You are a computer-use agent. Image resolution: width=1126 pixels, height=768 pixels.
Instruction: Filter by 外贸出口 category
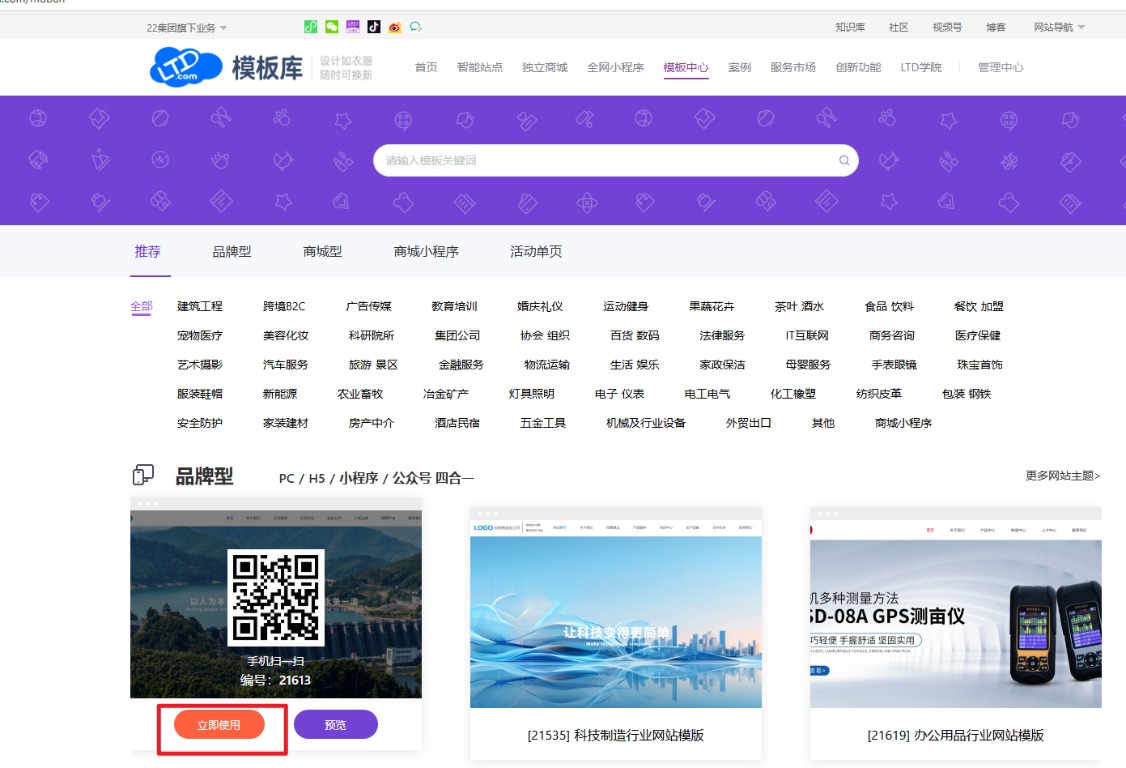[x=748, y=423]
